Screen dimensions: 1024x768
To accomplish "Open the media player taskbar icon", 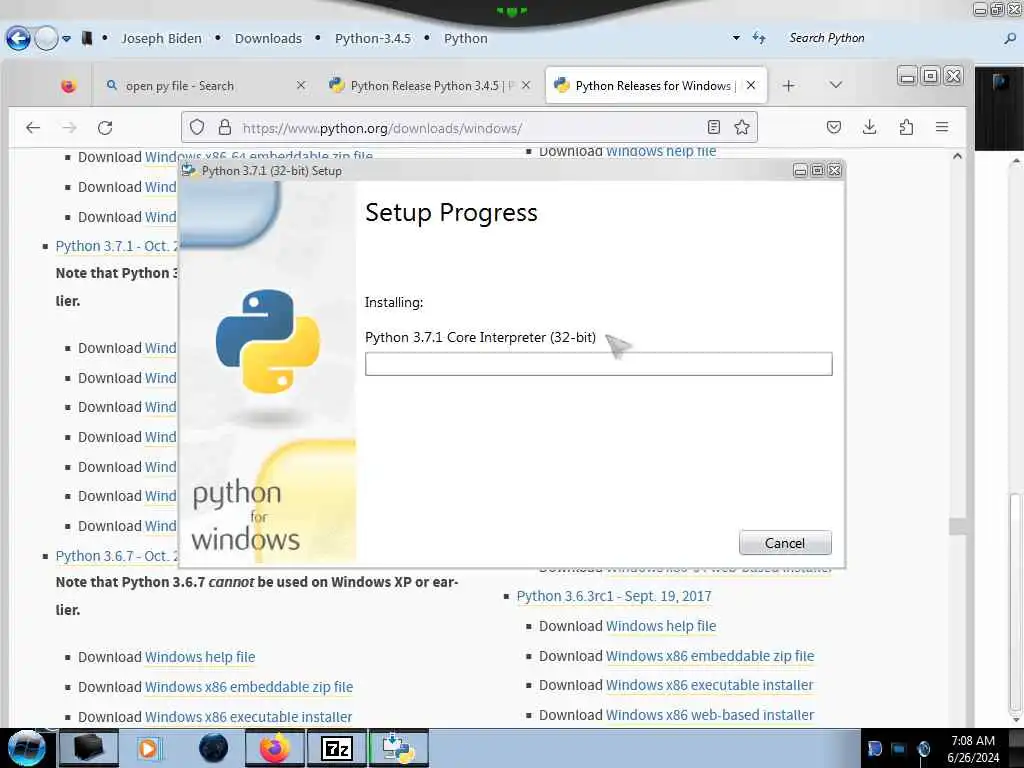I will tap(148, 748).
